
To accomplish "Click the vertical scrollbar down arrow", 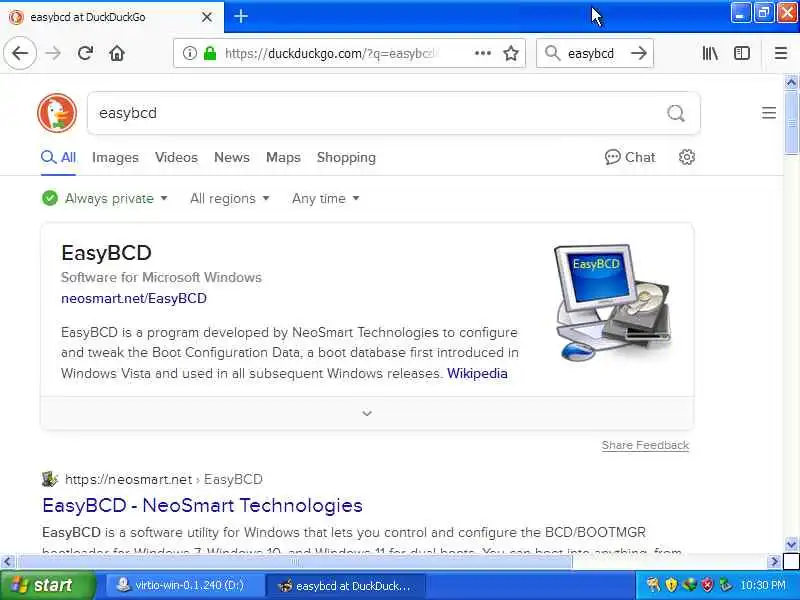I will (791, 544).
